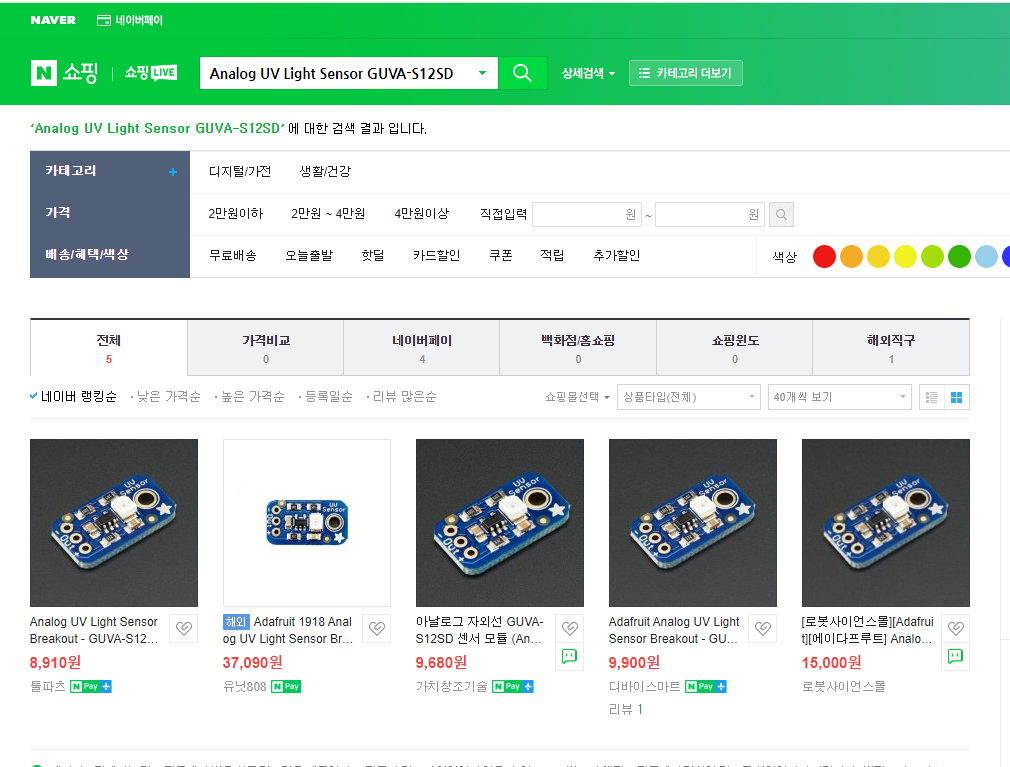This screenshot has height=767, width=1010.
Task: Click talk chat icon for 로봇사이언스몰 product
Action: (955, 656)
